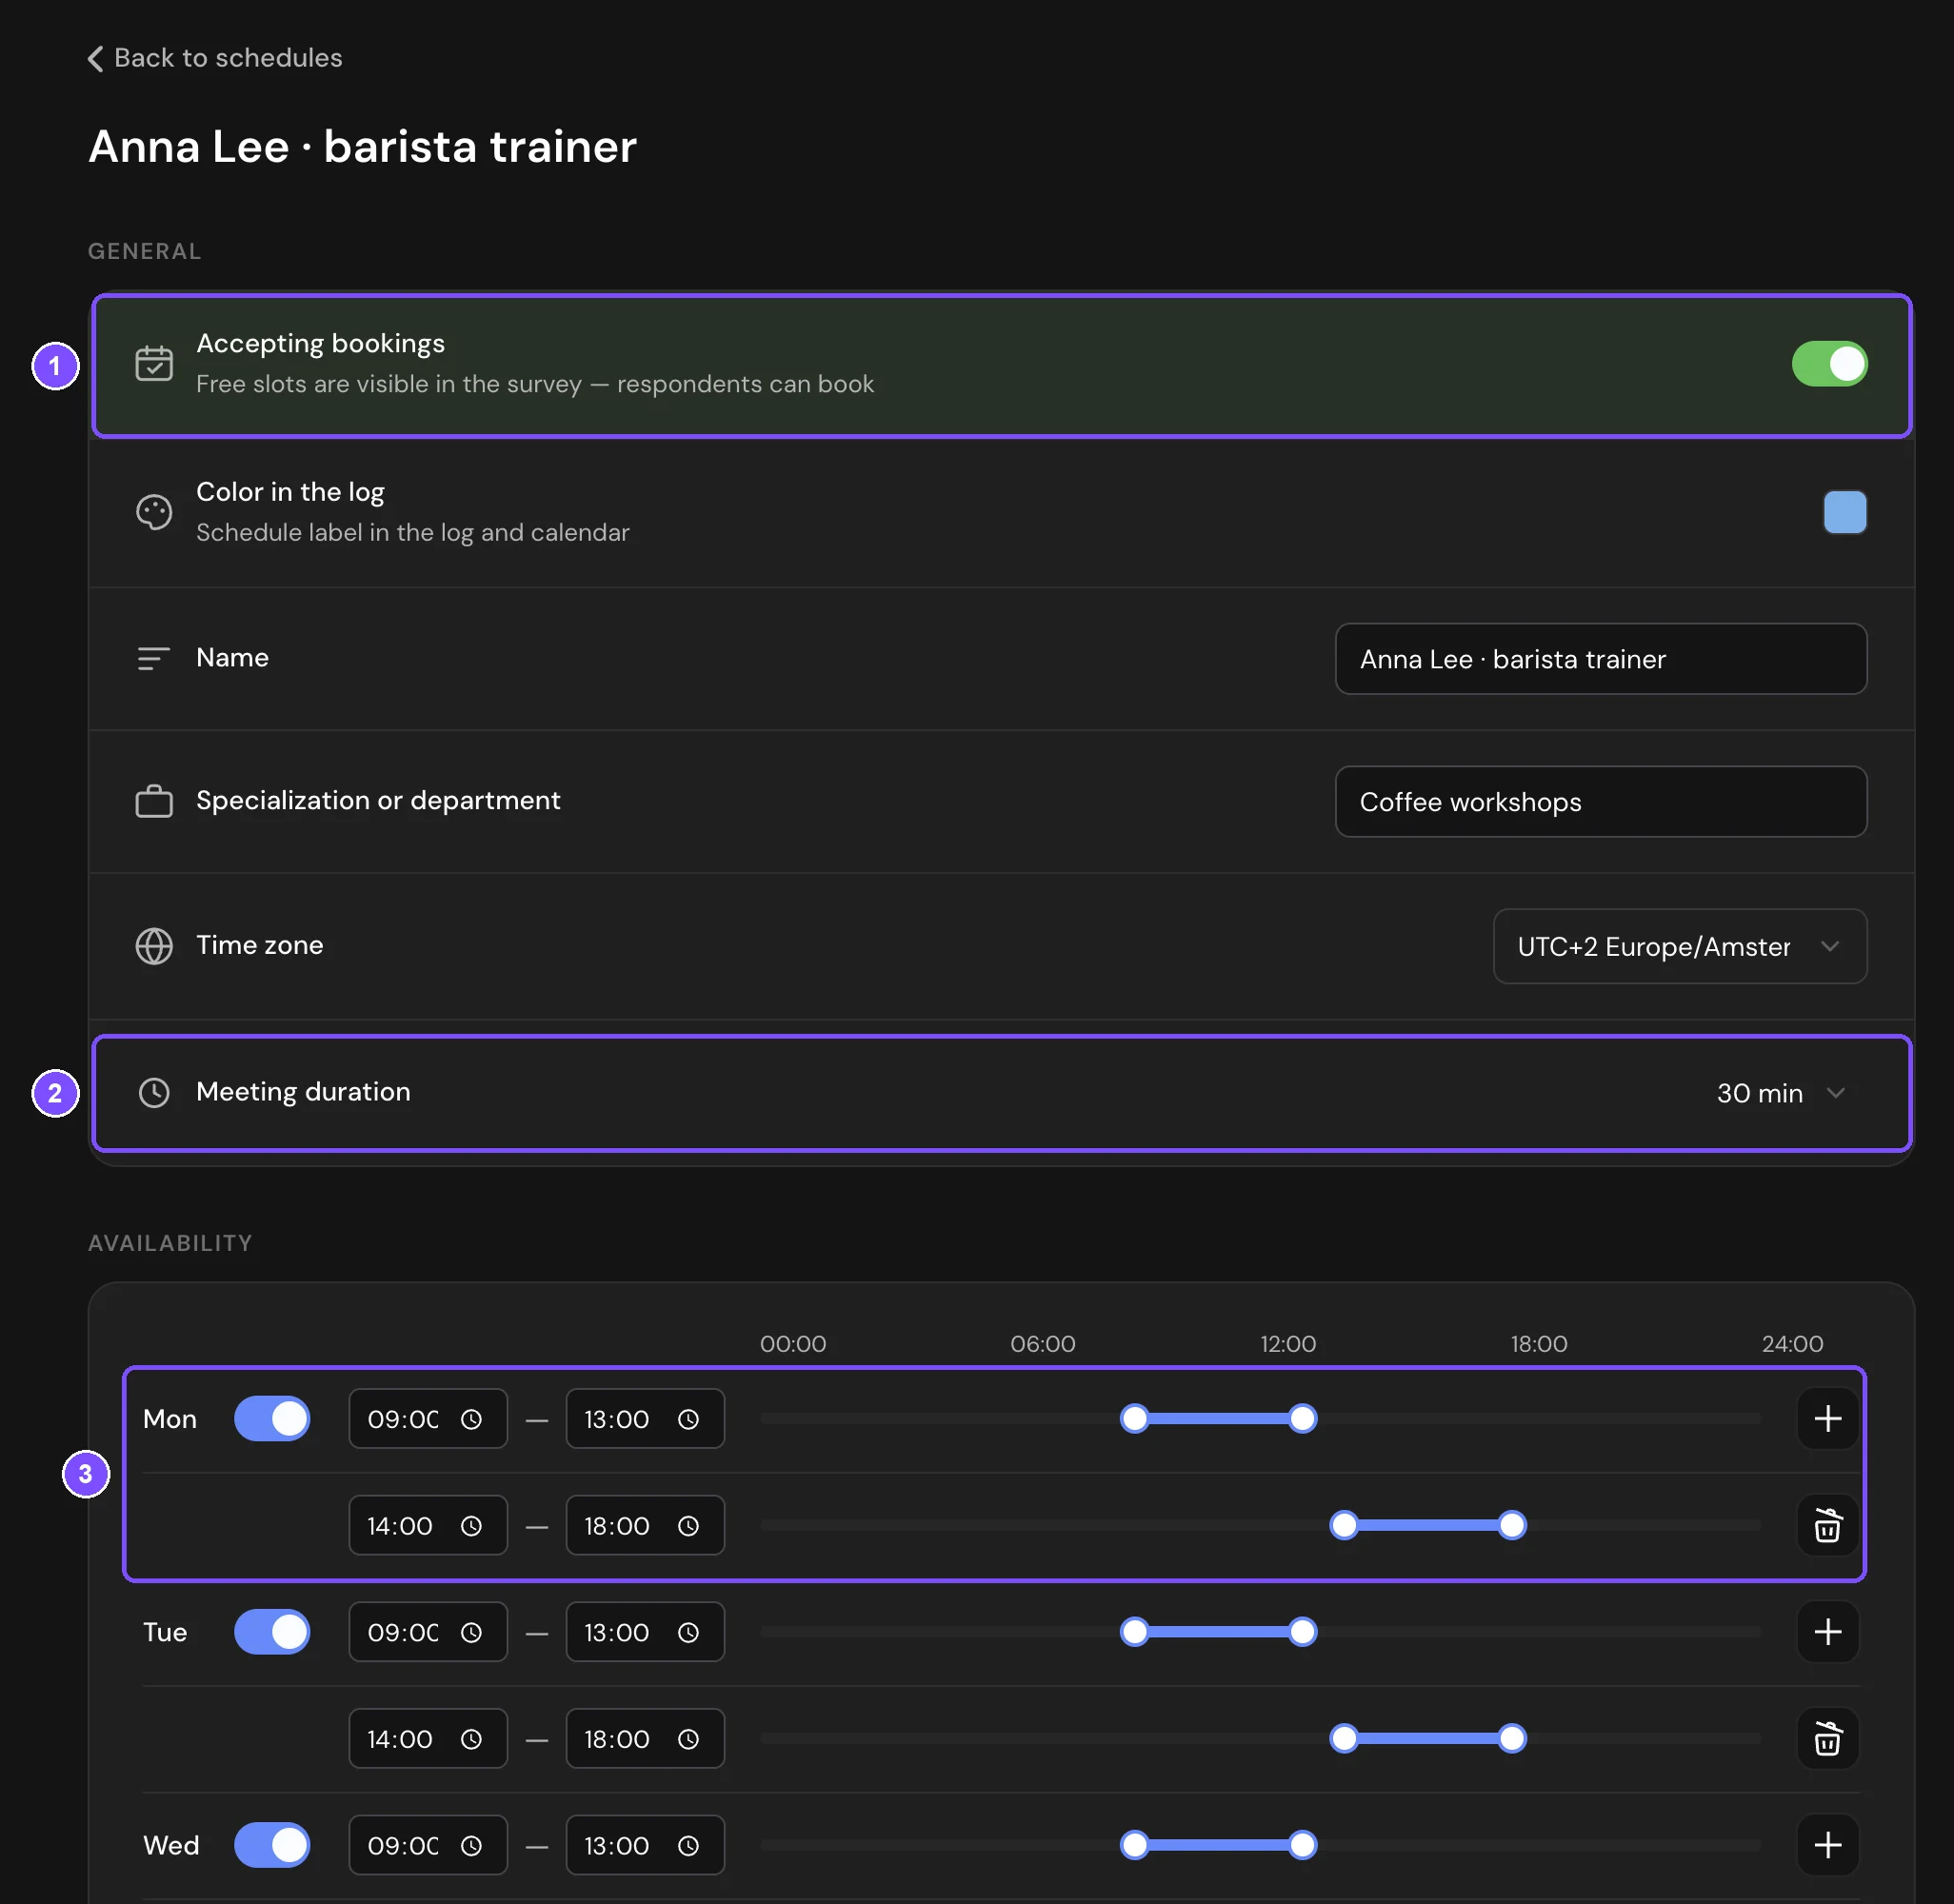
Task: Add a time slot for Wednesday
Action: coord(1827,1845)
